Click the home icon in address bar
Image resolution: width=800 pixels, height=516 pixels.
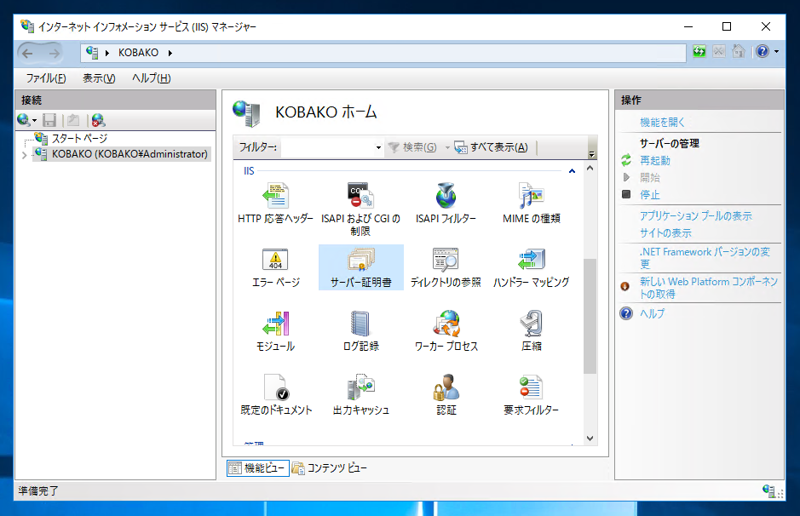738,52
